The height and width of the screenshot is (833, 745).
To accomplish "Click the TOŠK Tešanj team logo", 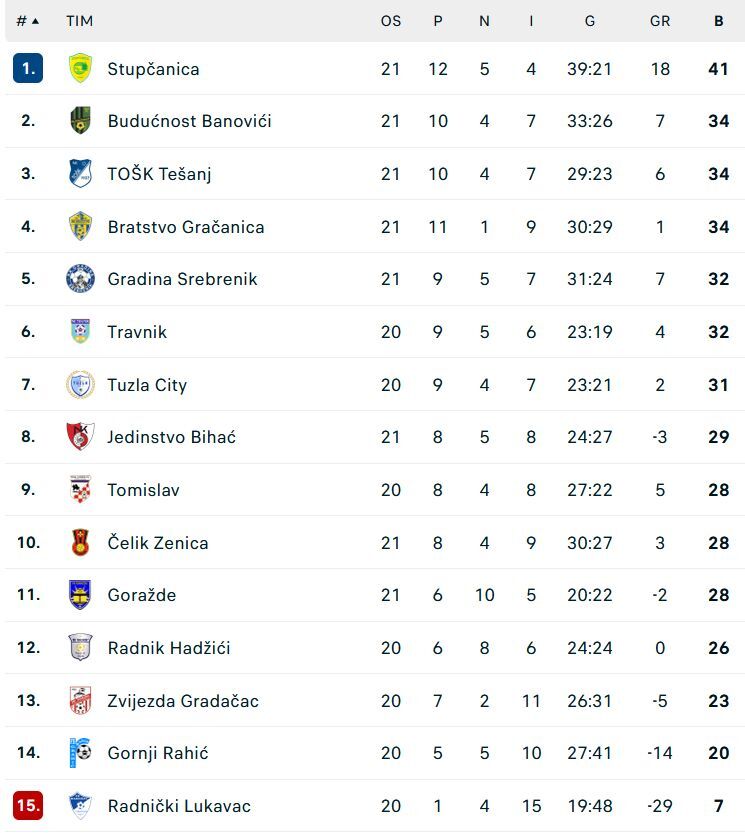I will [80, 174].
